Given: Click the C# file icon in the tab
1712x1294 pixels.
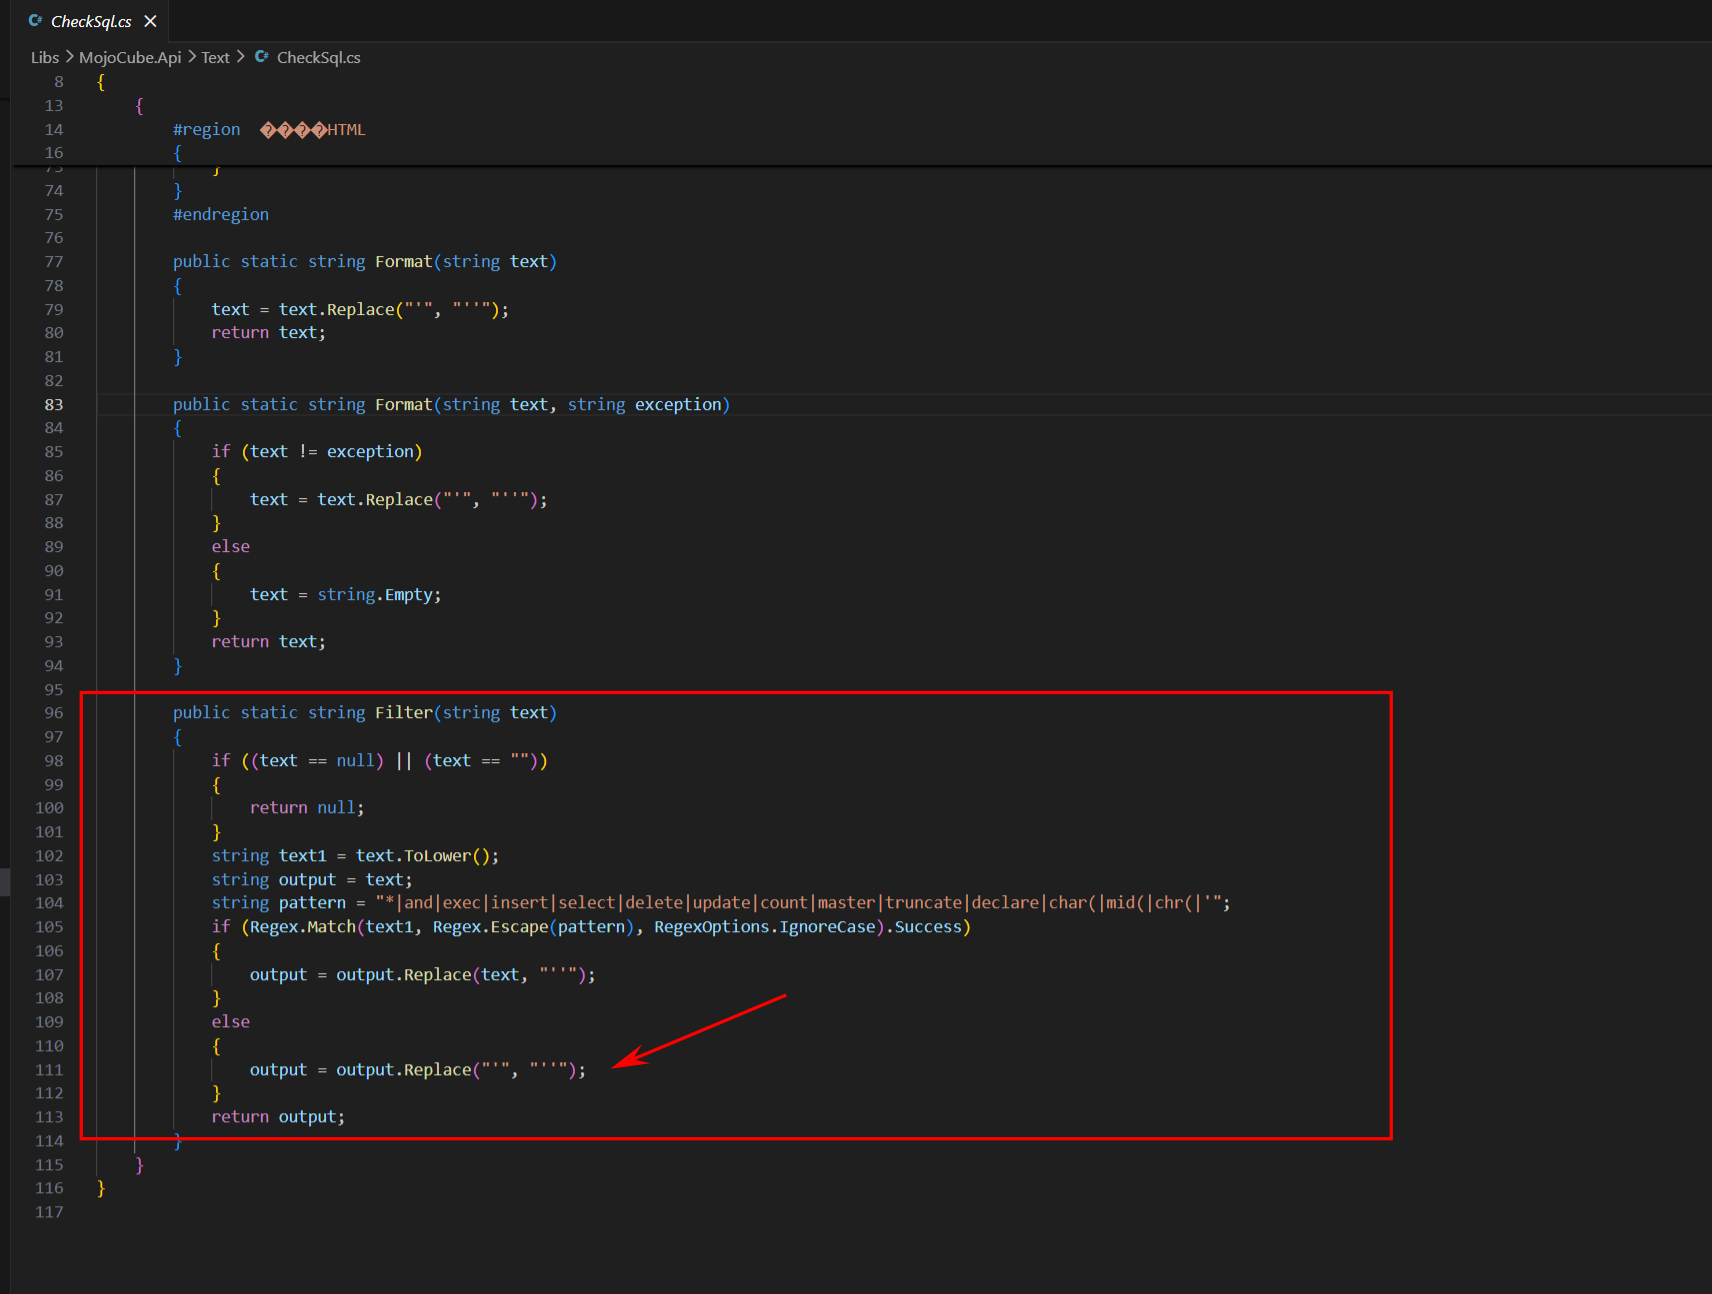Looking at the screenshot, I should tap(36, 21).
